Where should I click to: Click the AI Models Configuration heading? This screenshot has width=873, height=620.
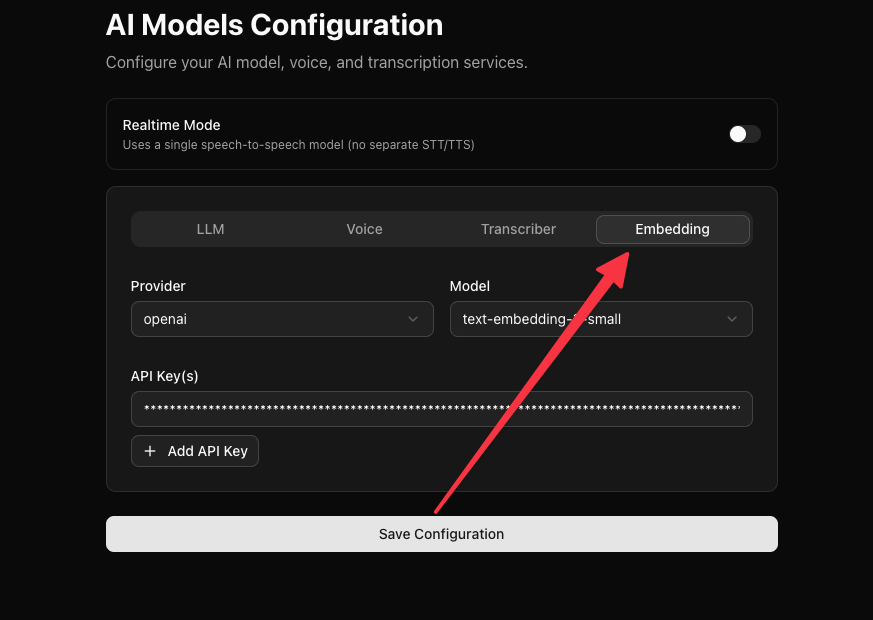(x=274, y=25)
